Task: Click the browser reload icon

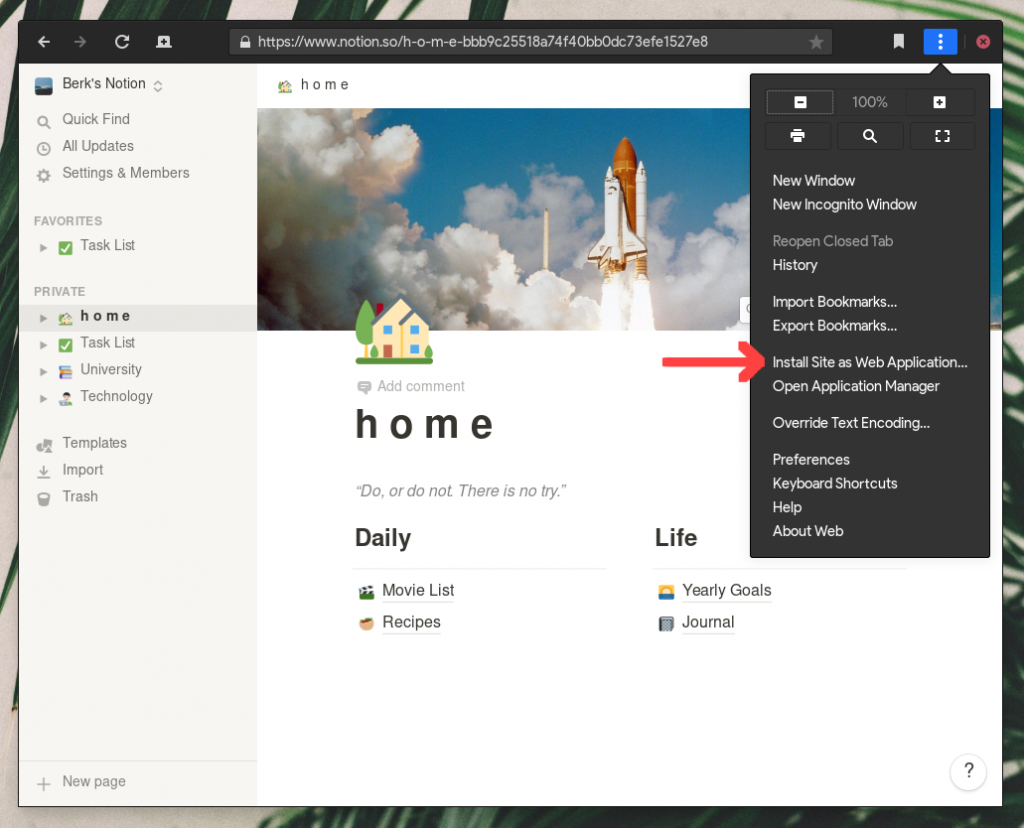Action: (x=122, y=42)
